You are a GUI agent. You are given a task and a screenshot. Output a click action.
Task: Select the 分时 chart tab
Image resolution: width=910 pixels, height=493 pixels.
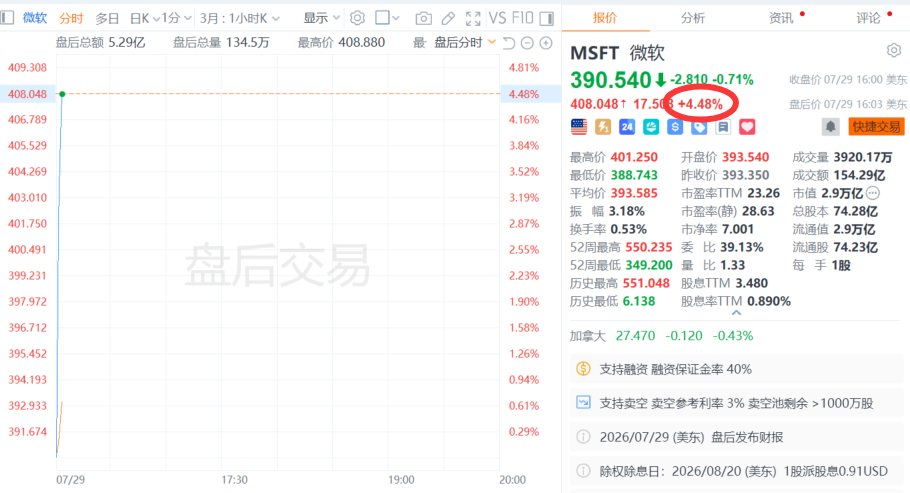click(71, 19)
